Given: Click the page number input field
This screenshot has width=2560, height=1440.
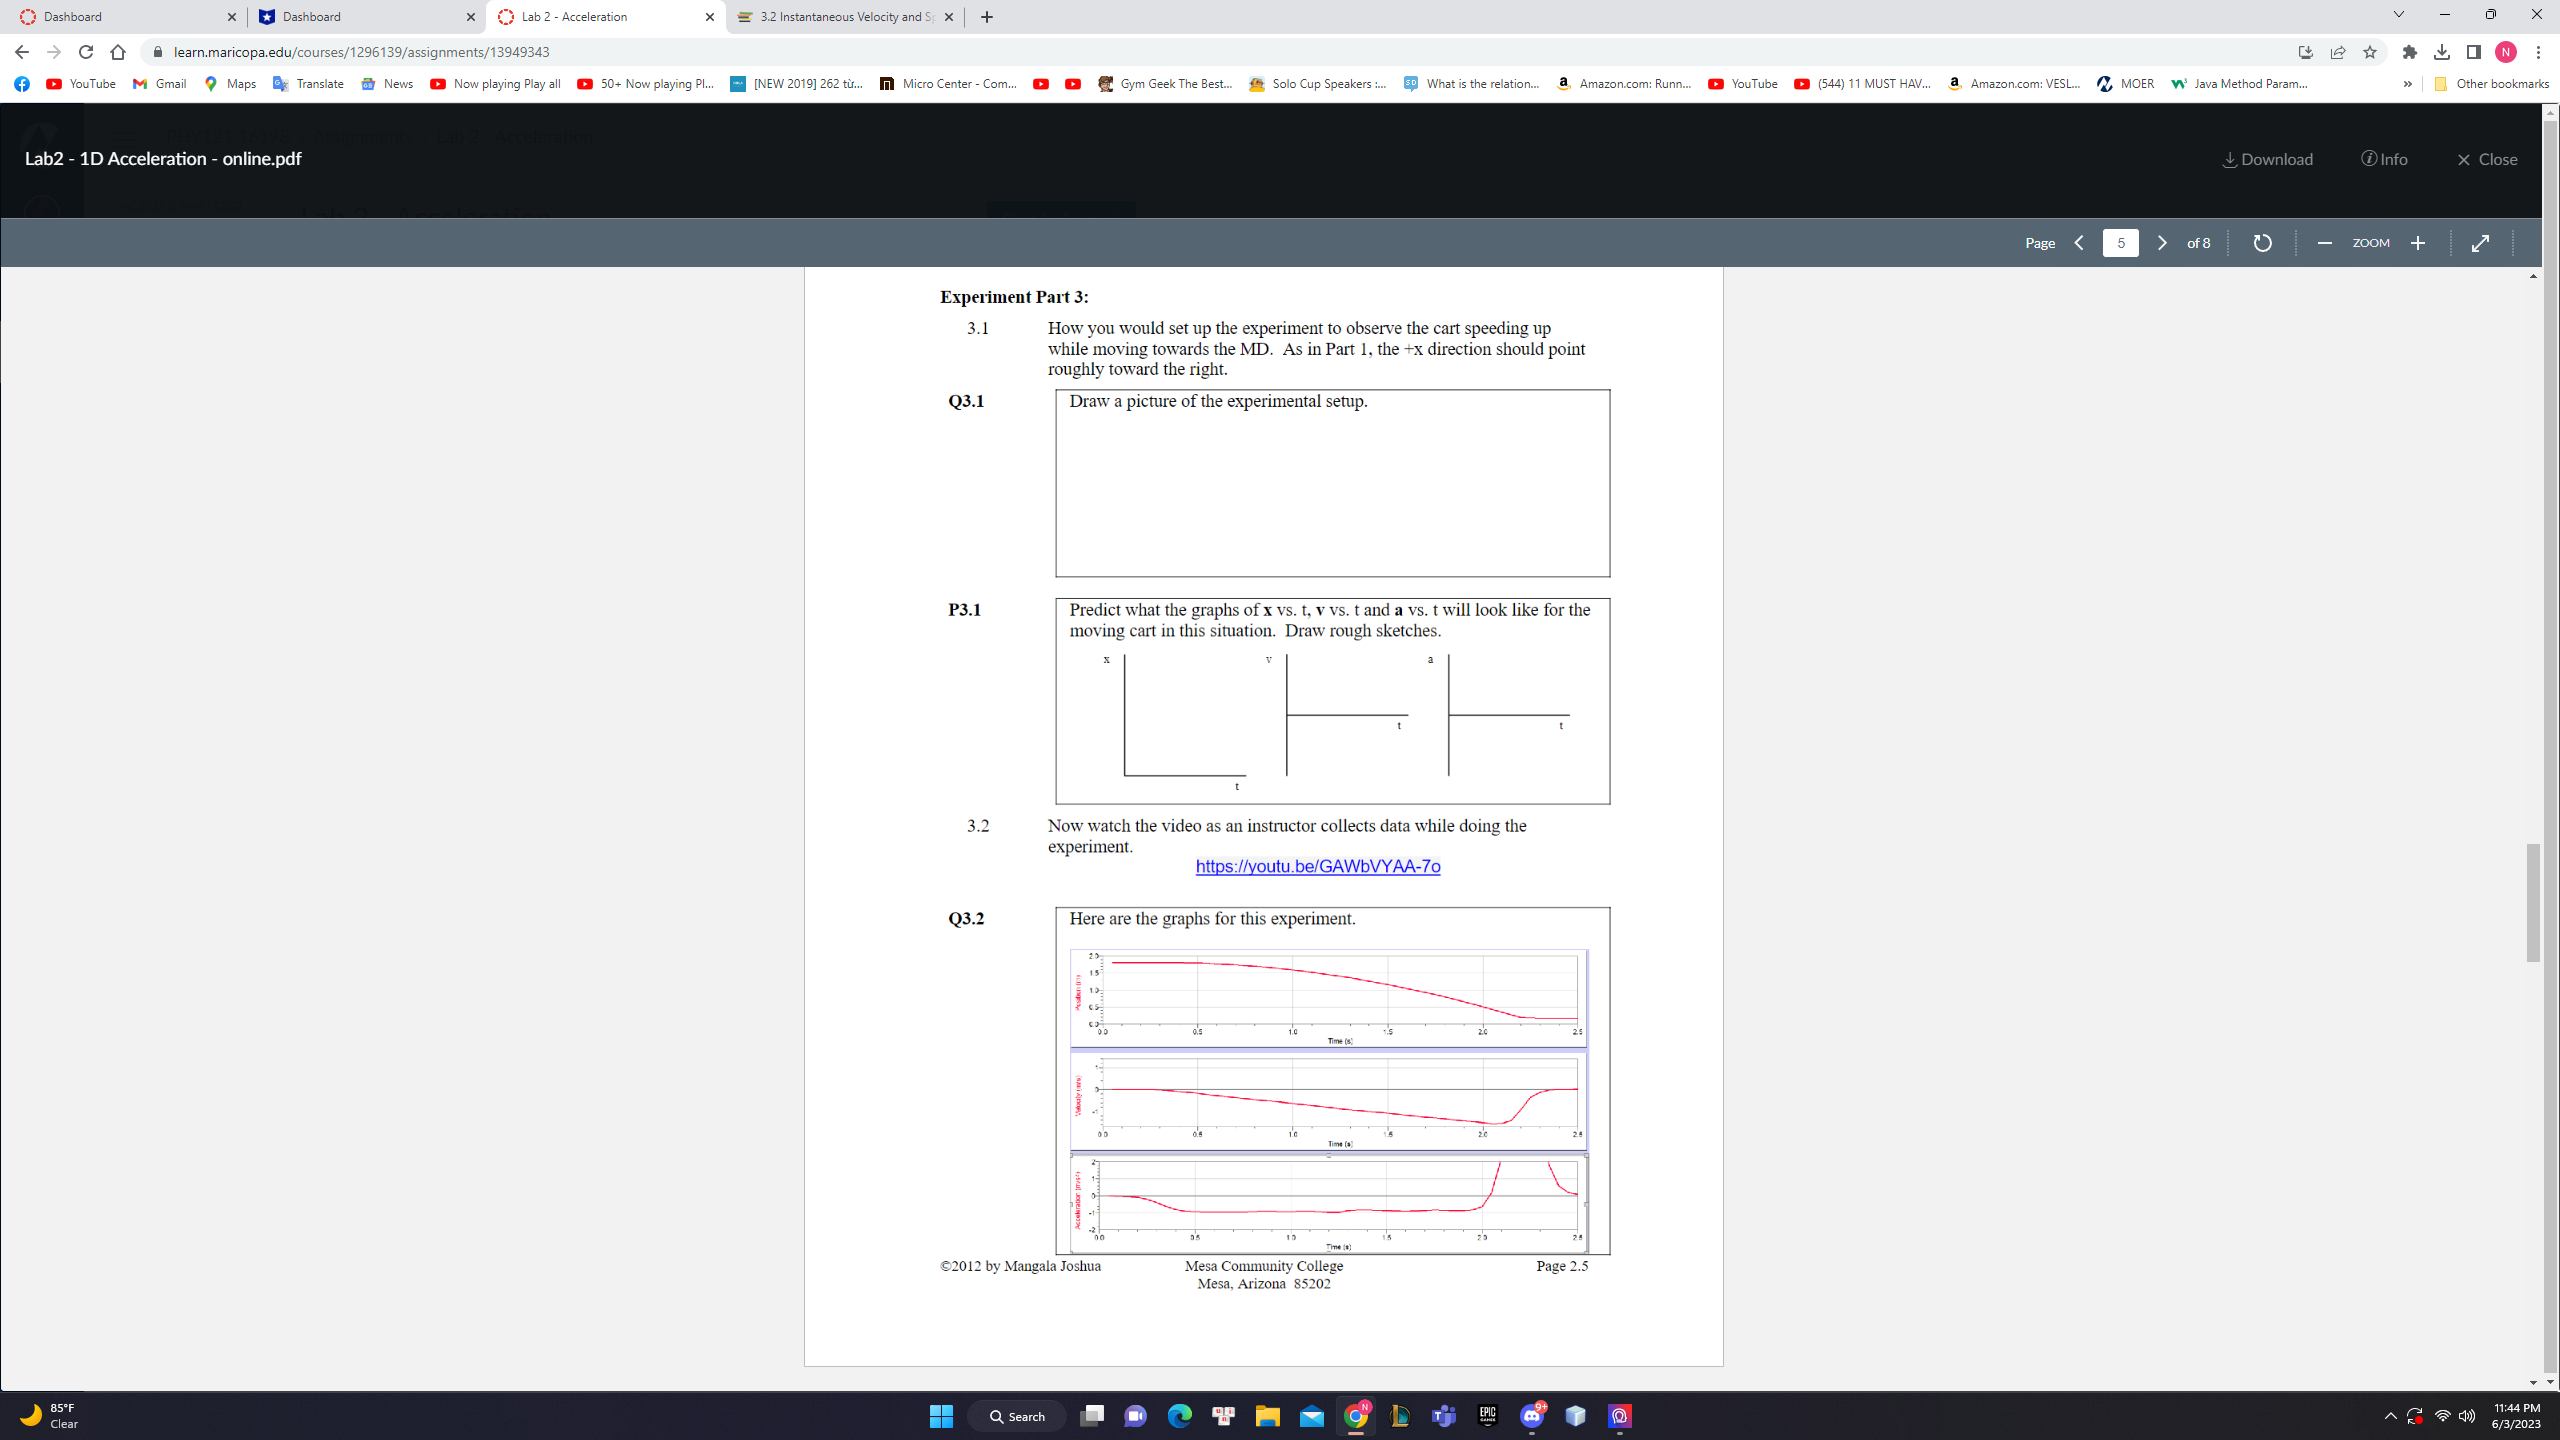Looking at the screenshot, I should 2120,243.
